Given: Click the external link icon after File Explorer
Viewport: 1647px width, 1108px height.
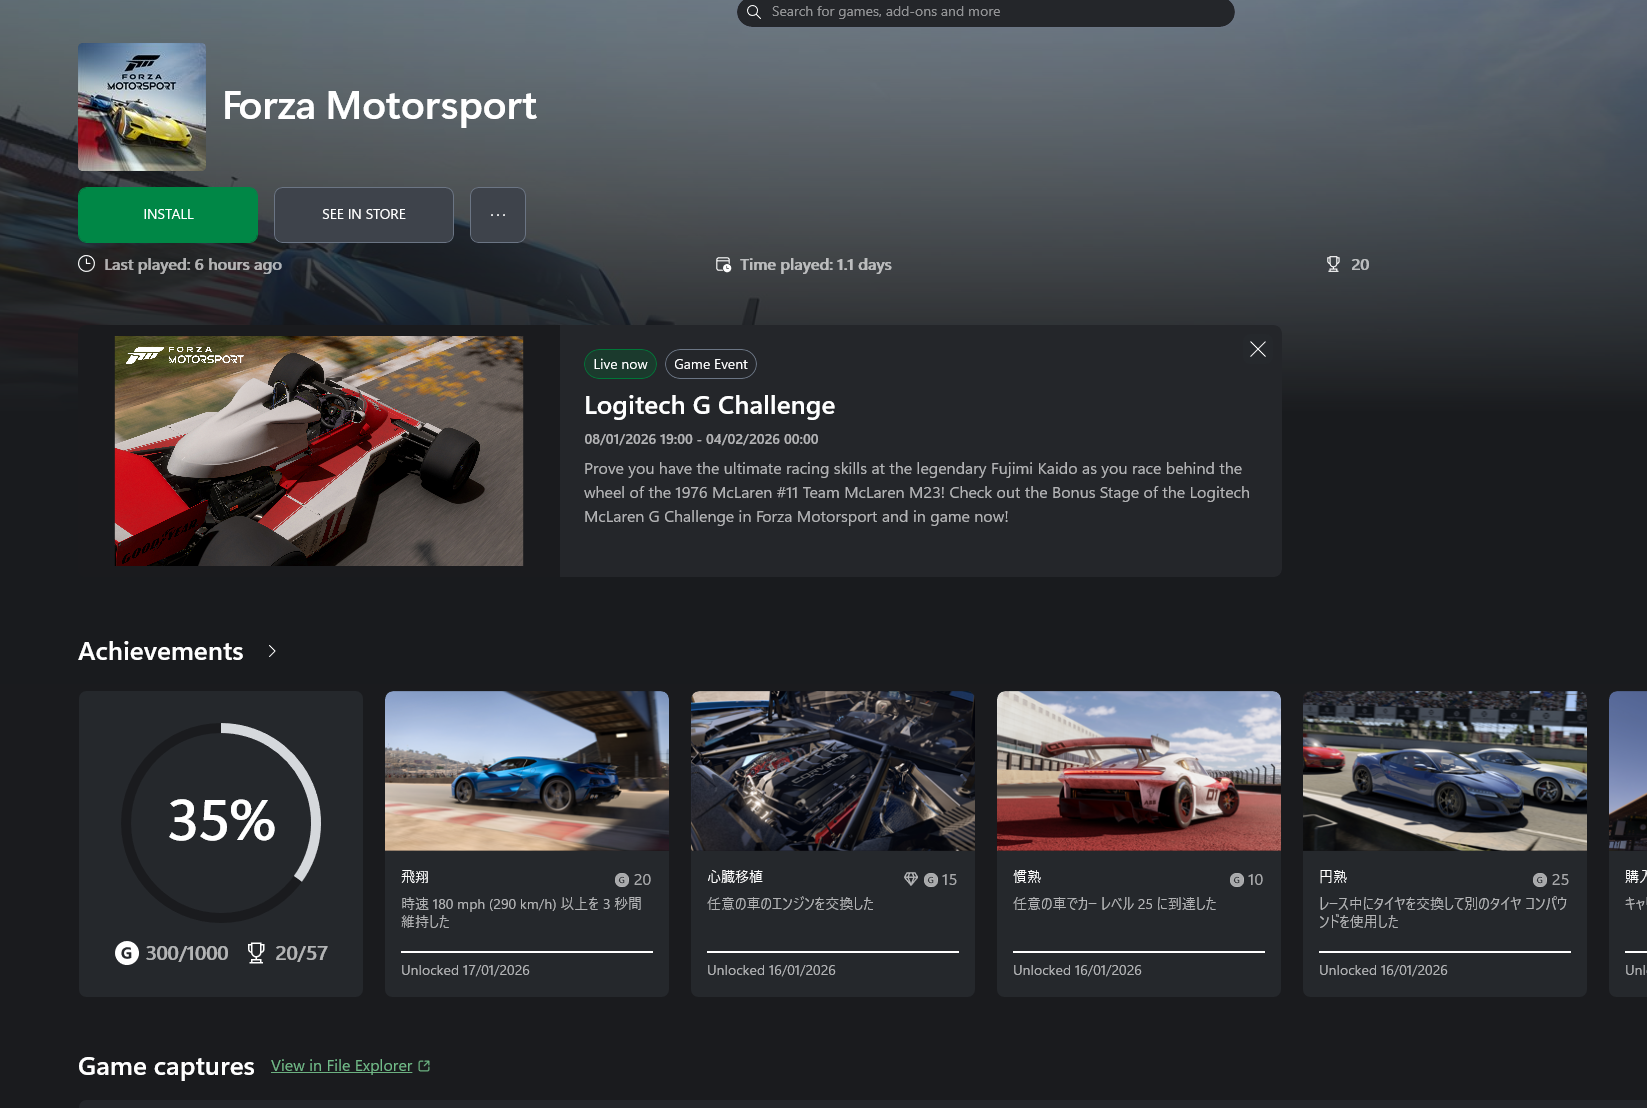Looking at the screenshot, I should (x=424, y=1066).
